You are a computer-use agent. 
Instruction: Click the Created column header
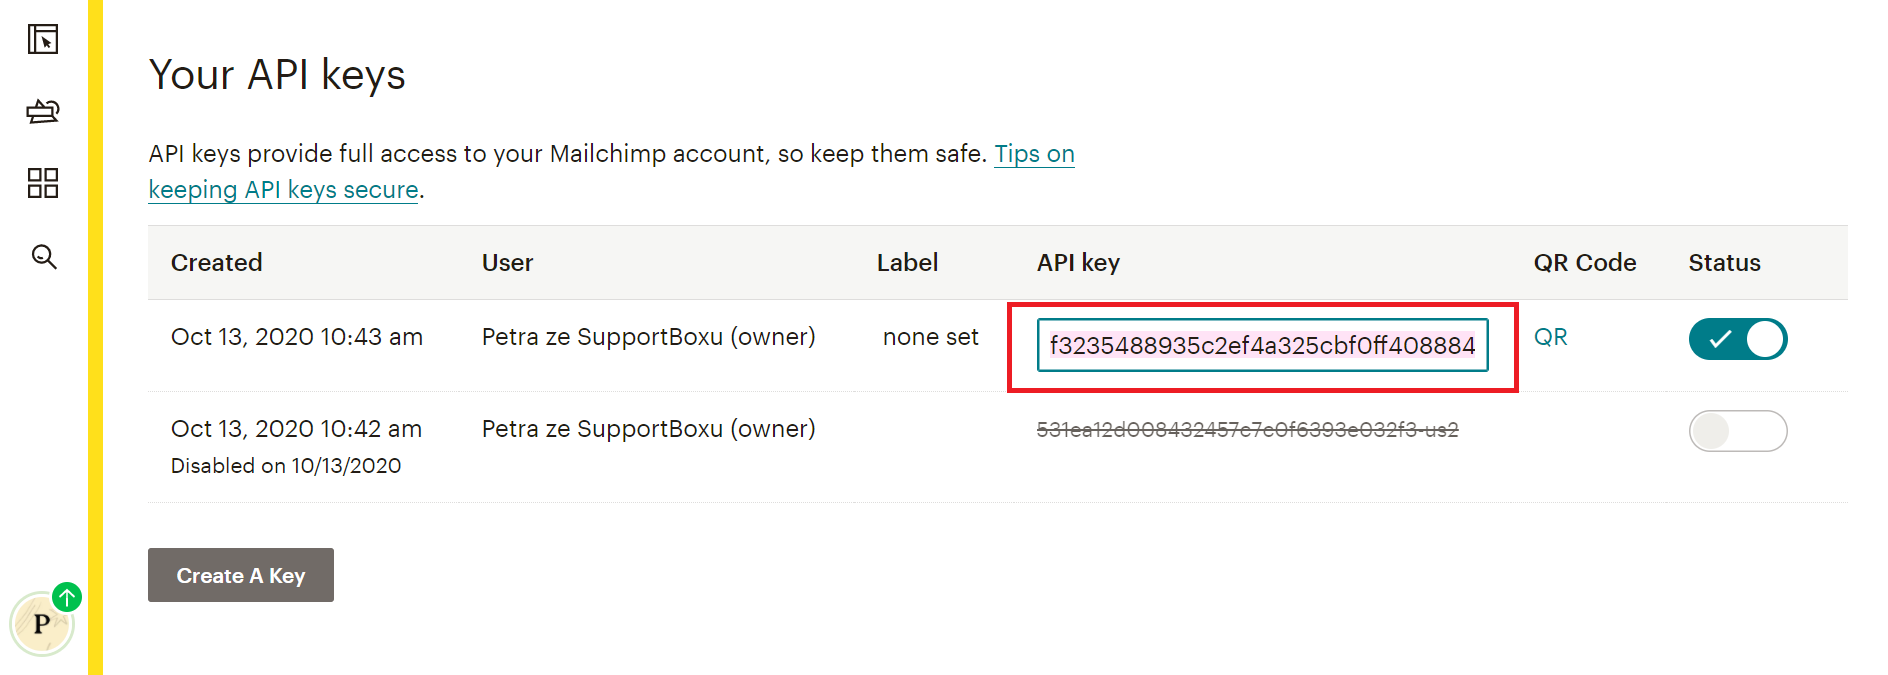coord(217,263)
